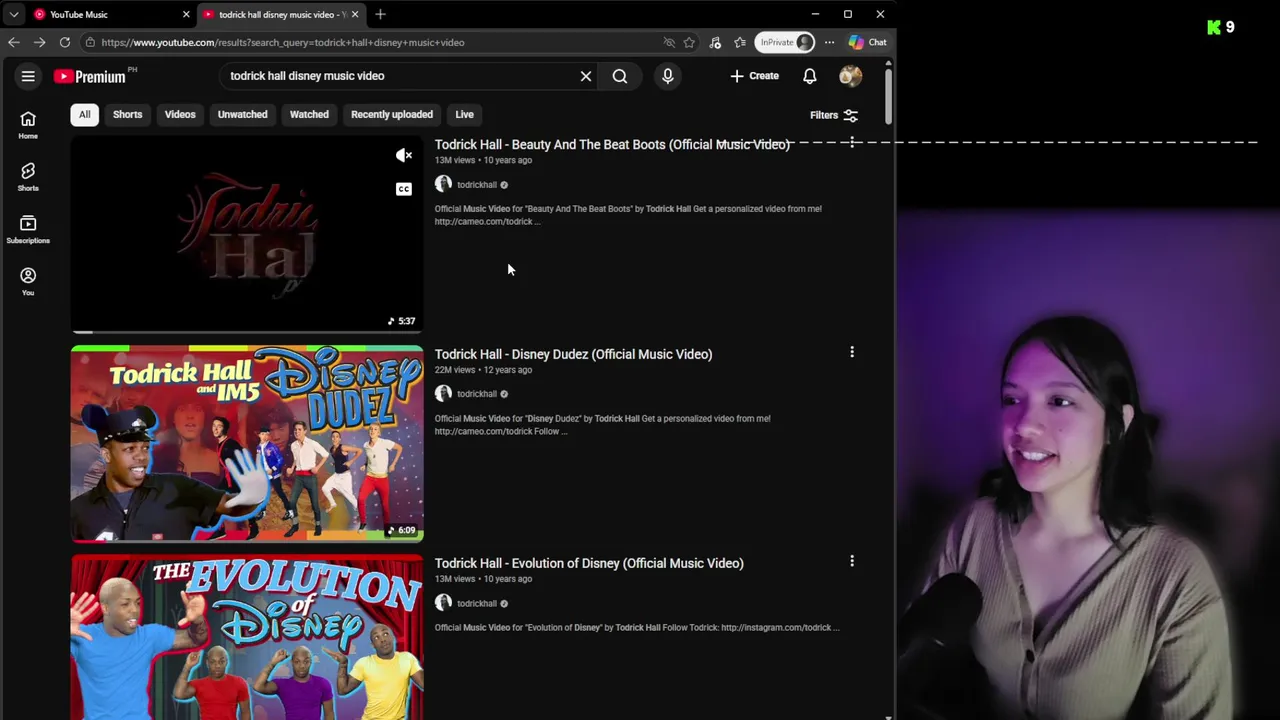Open Disney Dudez description text
This screenshot has height=720, width=1280.
point(602,425)
